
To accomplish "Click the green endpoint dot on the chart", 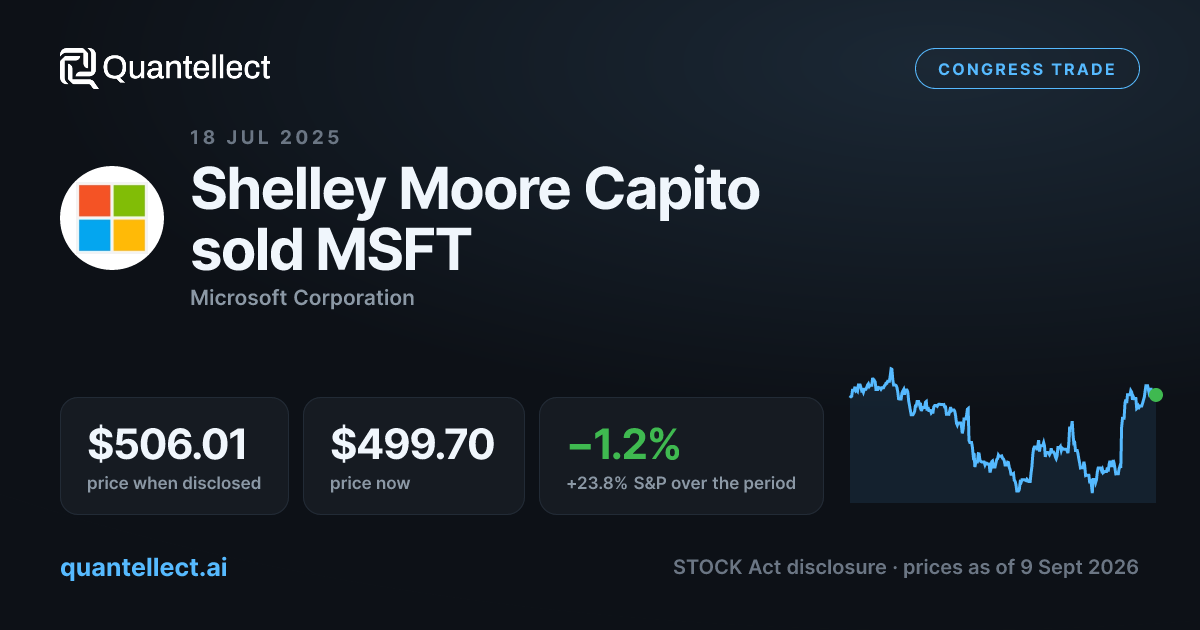I will click(x=1156, y=395).
